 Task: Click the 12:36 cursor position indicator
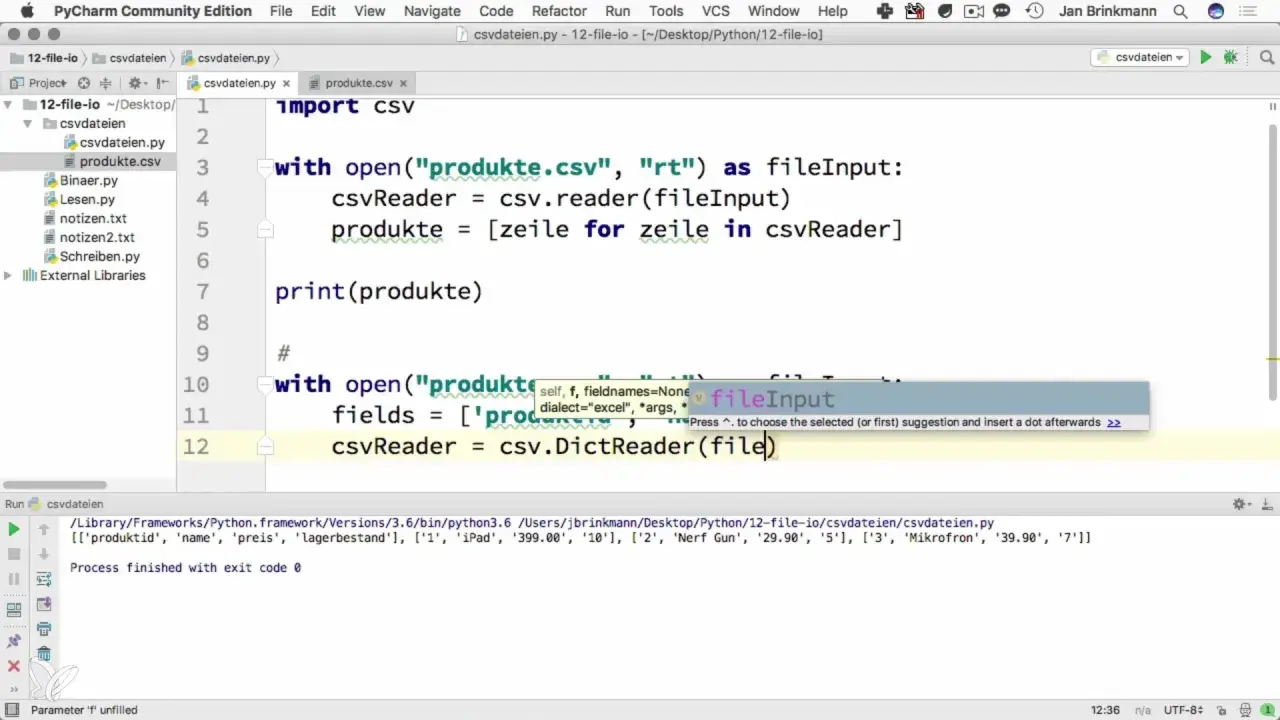coord(1105,710)
